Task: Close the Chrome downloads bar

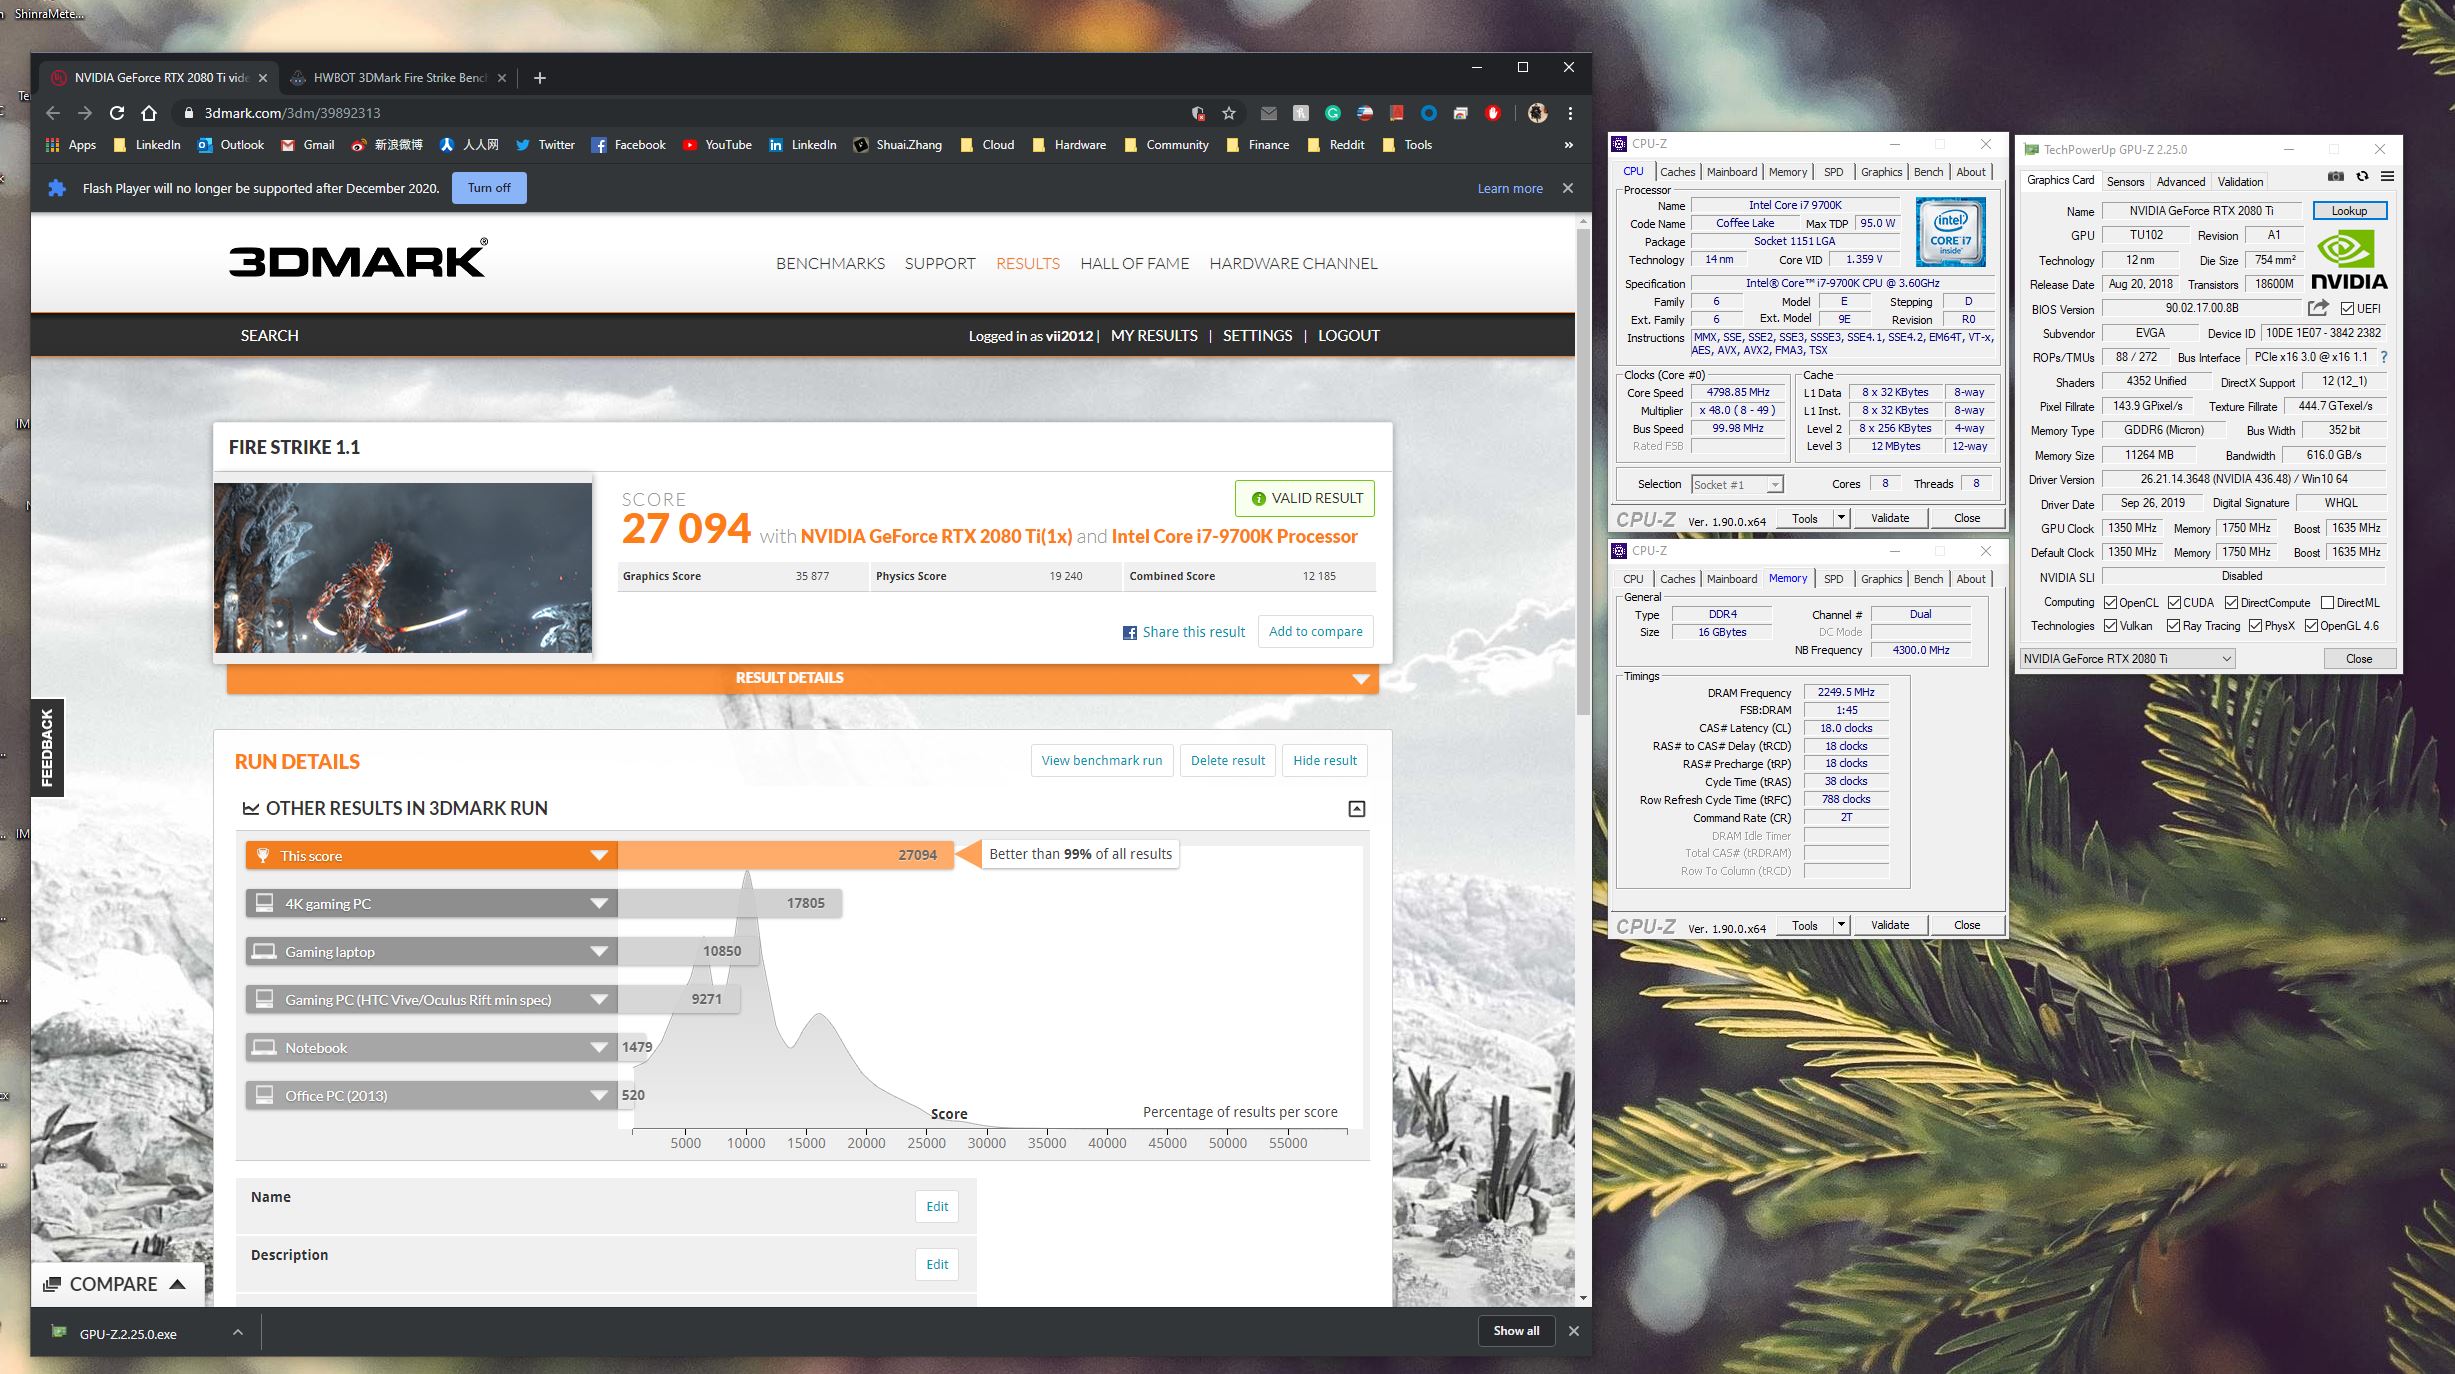Action: (x=1574, y=1331)
